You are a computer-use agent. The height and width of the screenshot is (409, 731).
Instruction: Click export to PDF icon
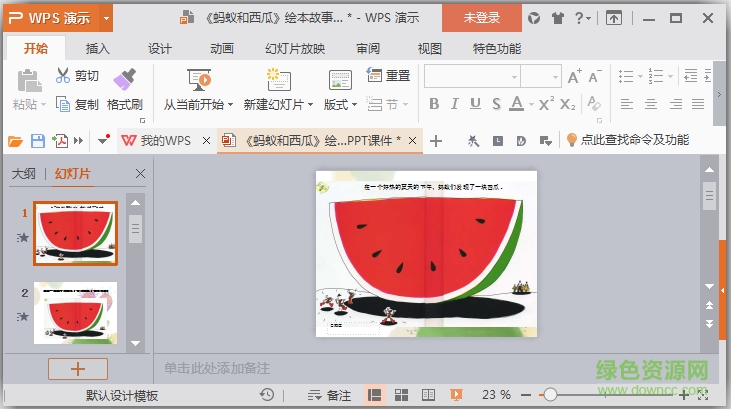[x=60, y=140]
